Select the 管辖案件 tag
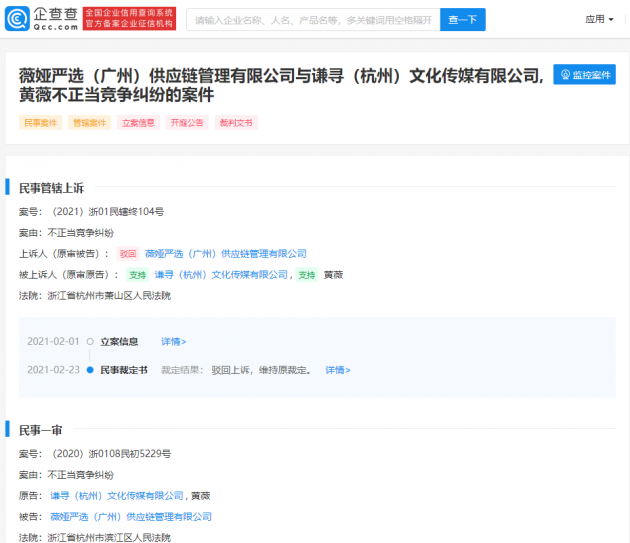 pyautogui.click(x=89, y=123)
